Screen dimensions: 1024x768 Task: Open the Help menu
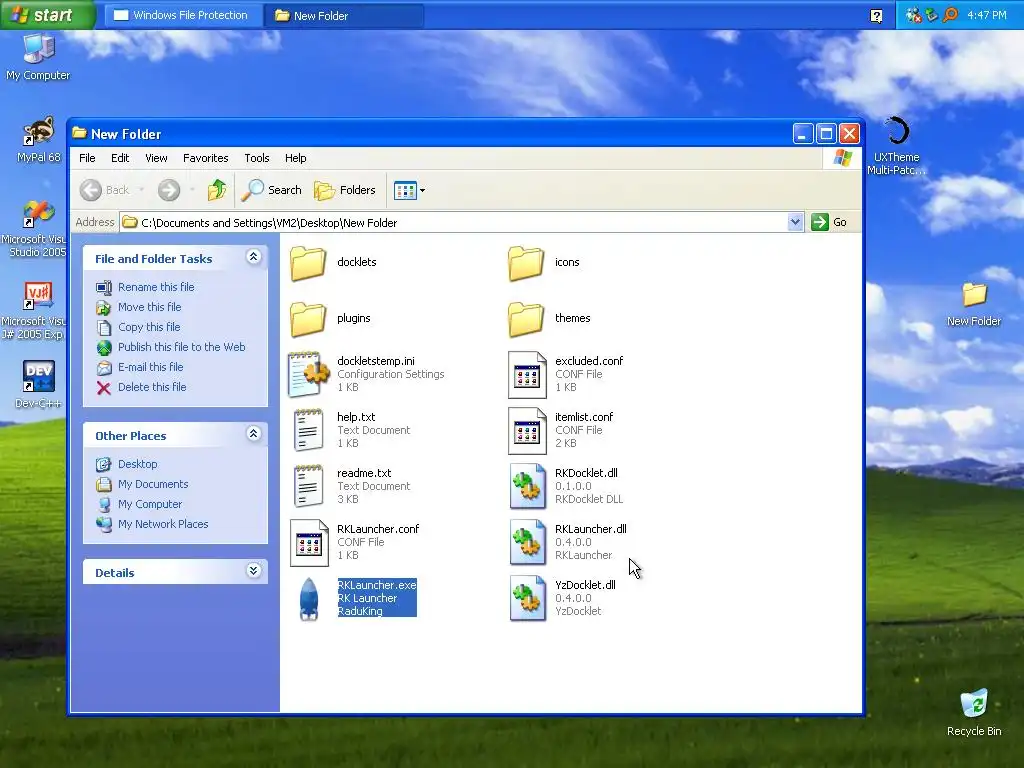295,158
